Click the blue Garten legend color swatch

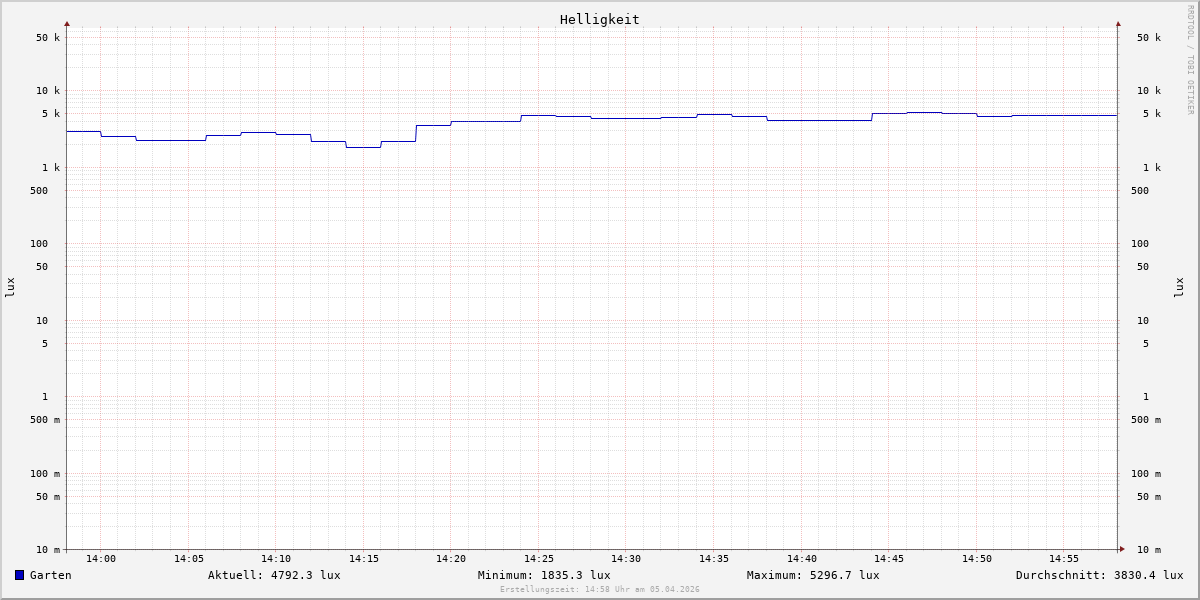[x=19, y=575]
